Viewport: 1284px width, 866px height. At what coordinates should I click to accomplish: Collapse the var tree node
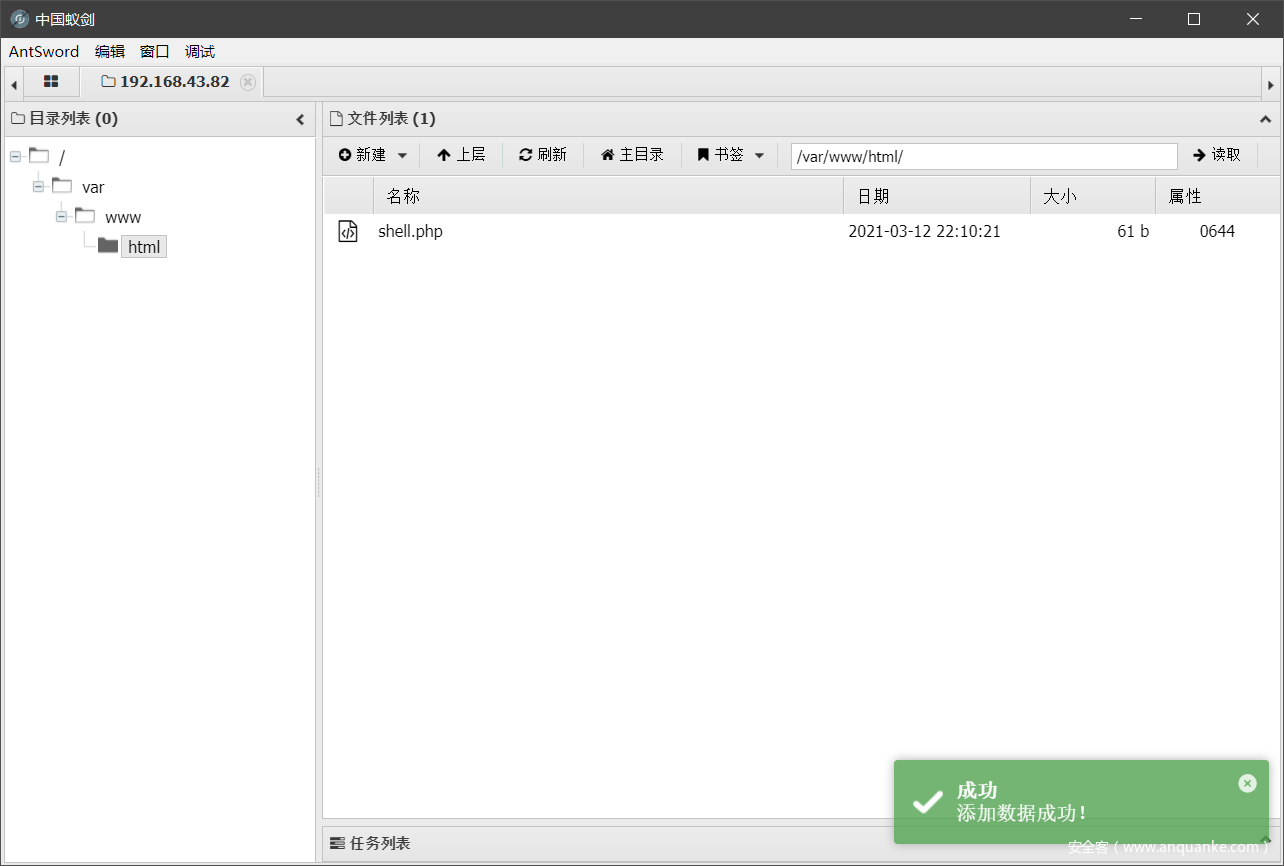pyautogui.click(x=38, y=186)
